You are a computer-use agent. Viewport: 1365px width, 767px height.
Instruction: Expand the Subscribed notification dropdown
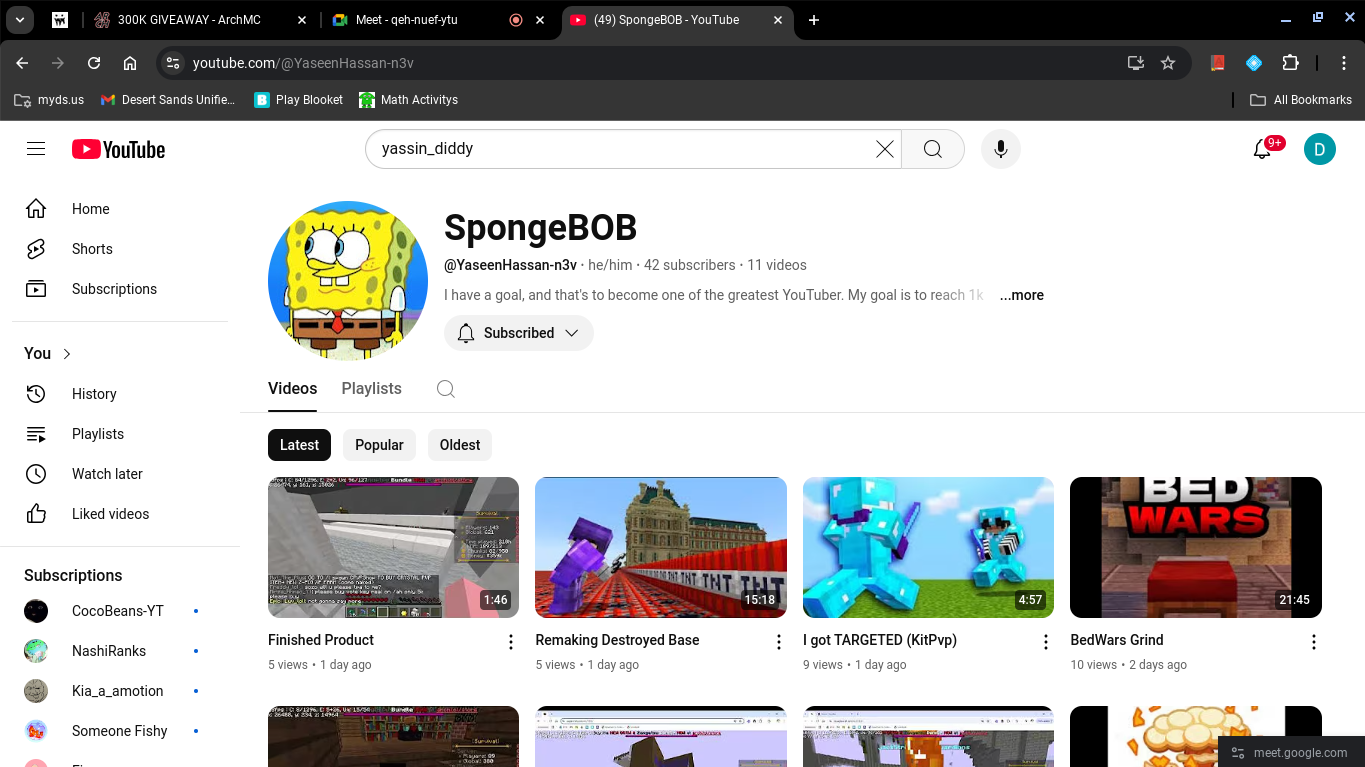(x=519, y=333)
